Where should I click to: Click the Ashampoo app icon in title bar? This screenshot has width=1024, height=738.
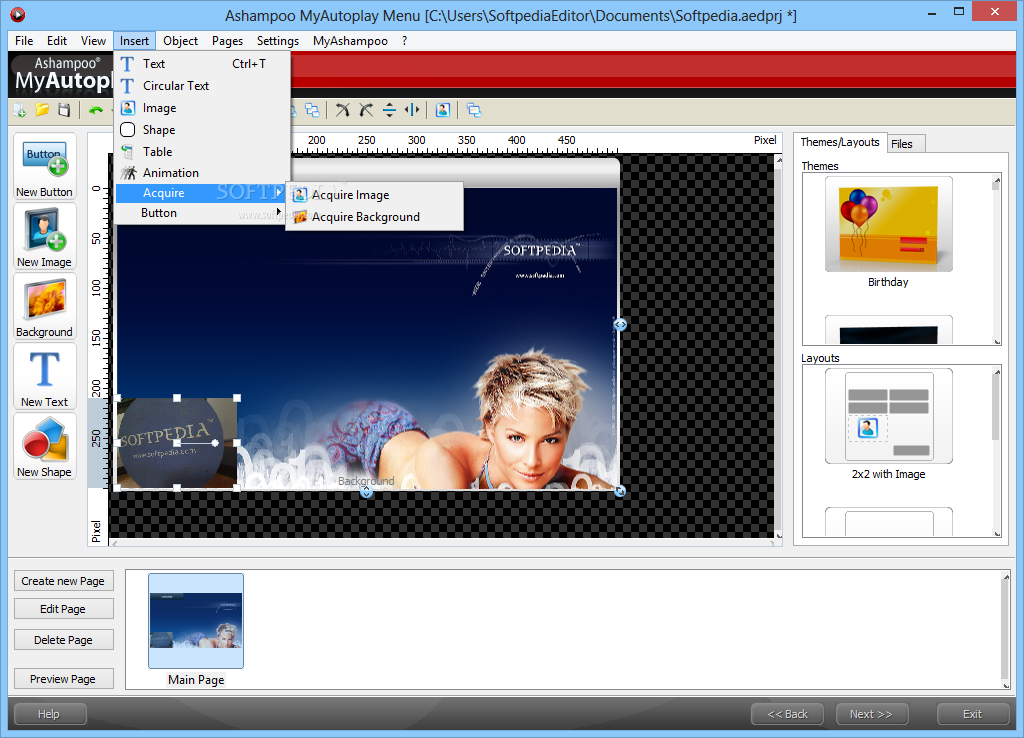click(18, 14)
